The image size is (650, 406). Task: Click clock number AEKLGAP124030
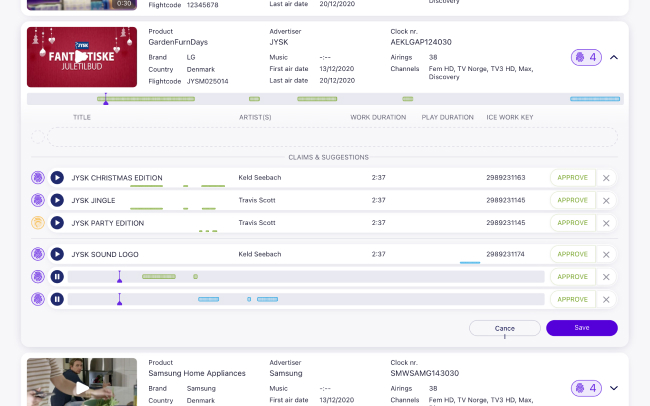tap(421, 42)
